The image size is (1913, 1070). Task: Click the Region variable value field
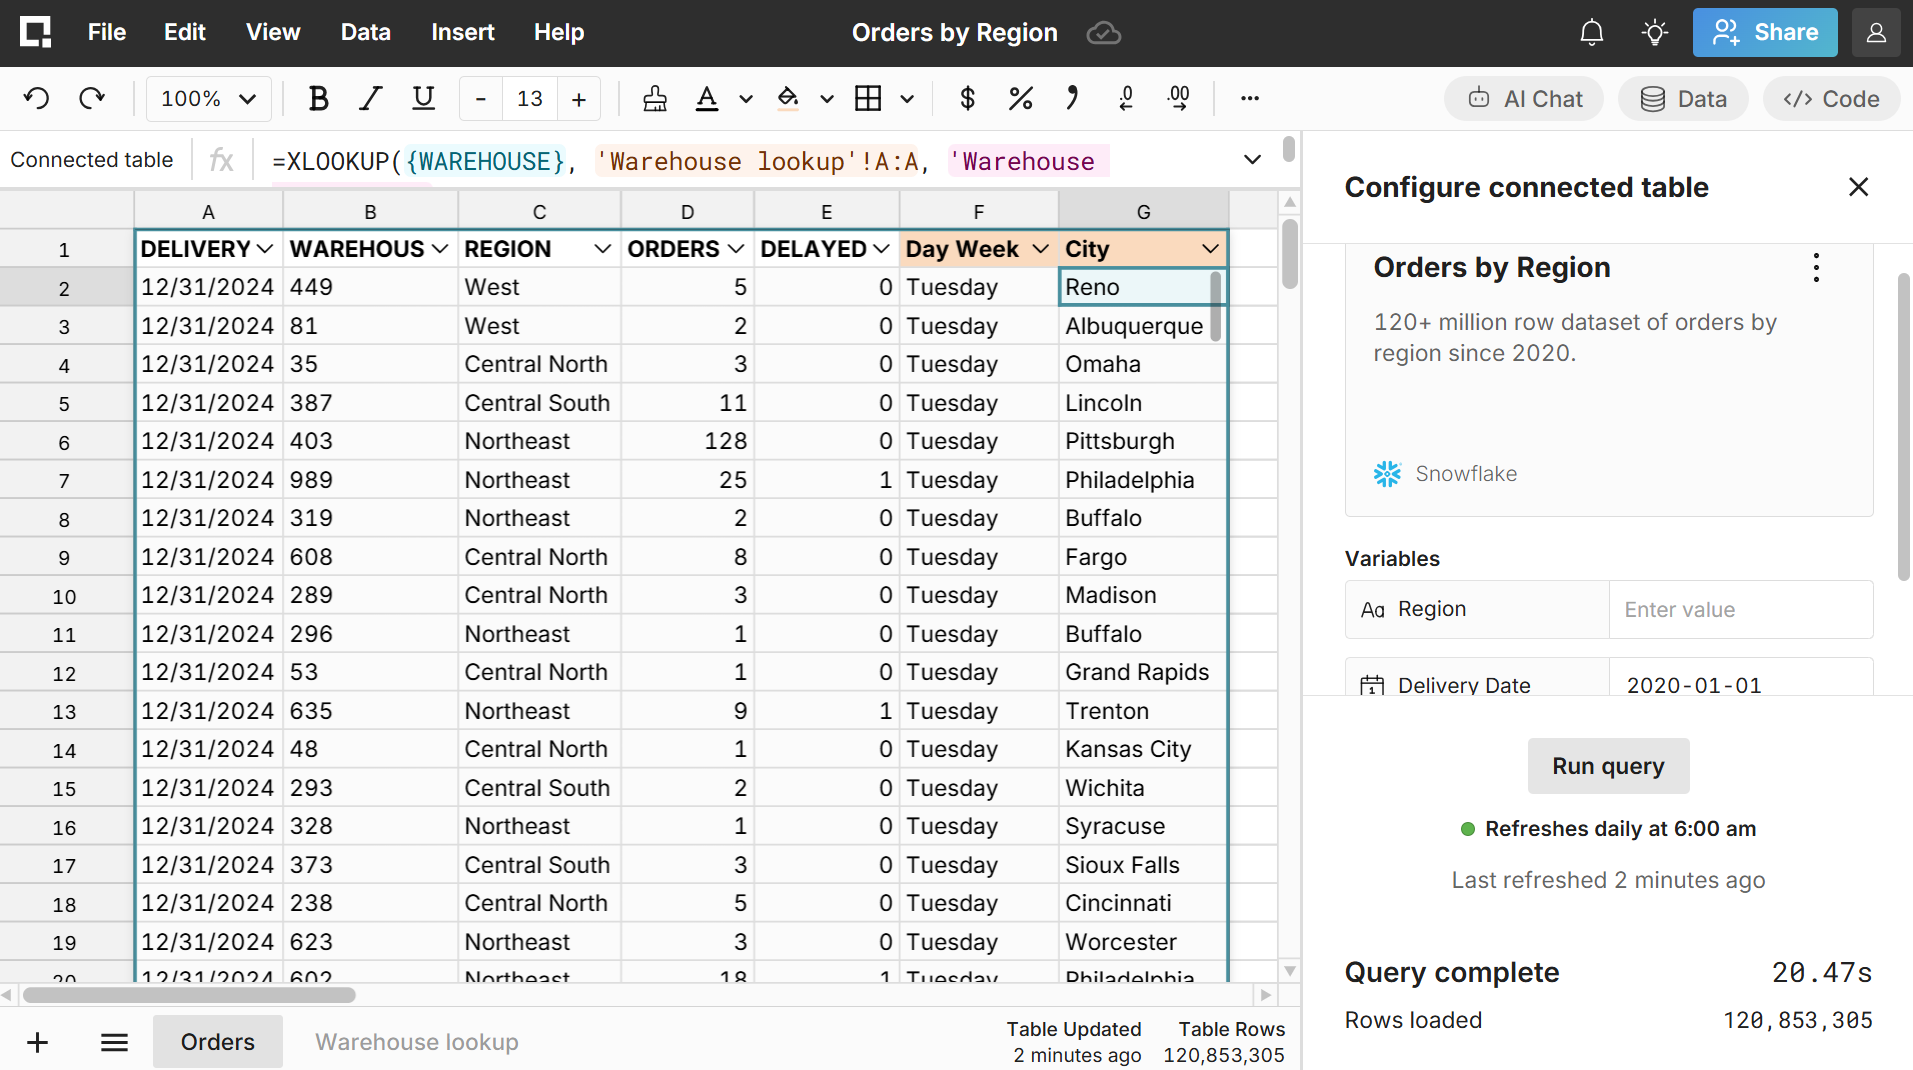click(x=1741, y=610)
